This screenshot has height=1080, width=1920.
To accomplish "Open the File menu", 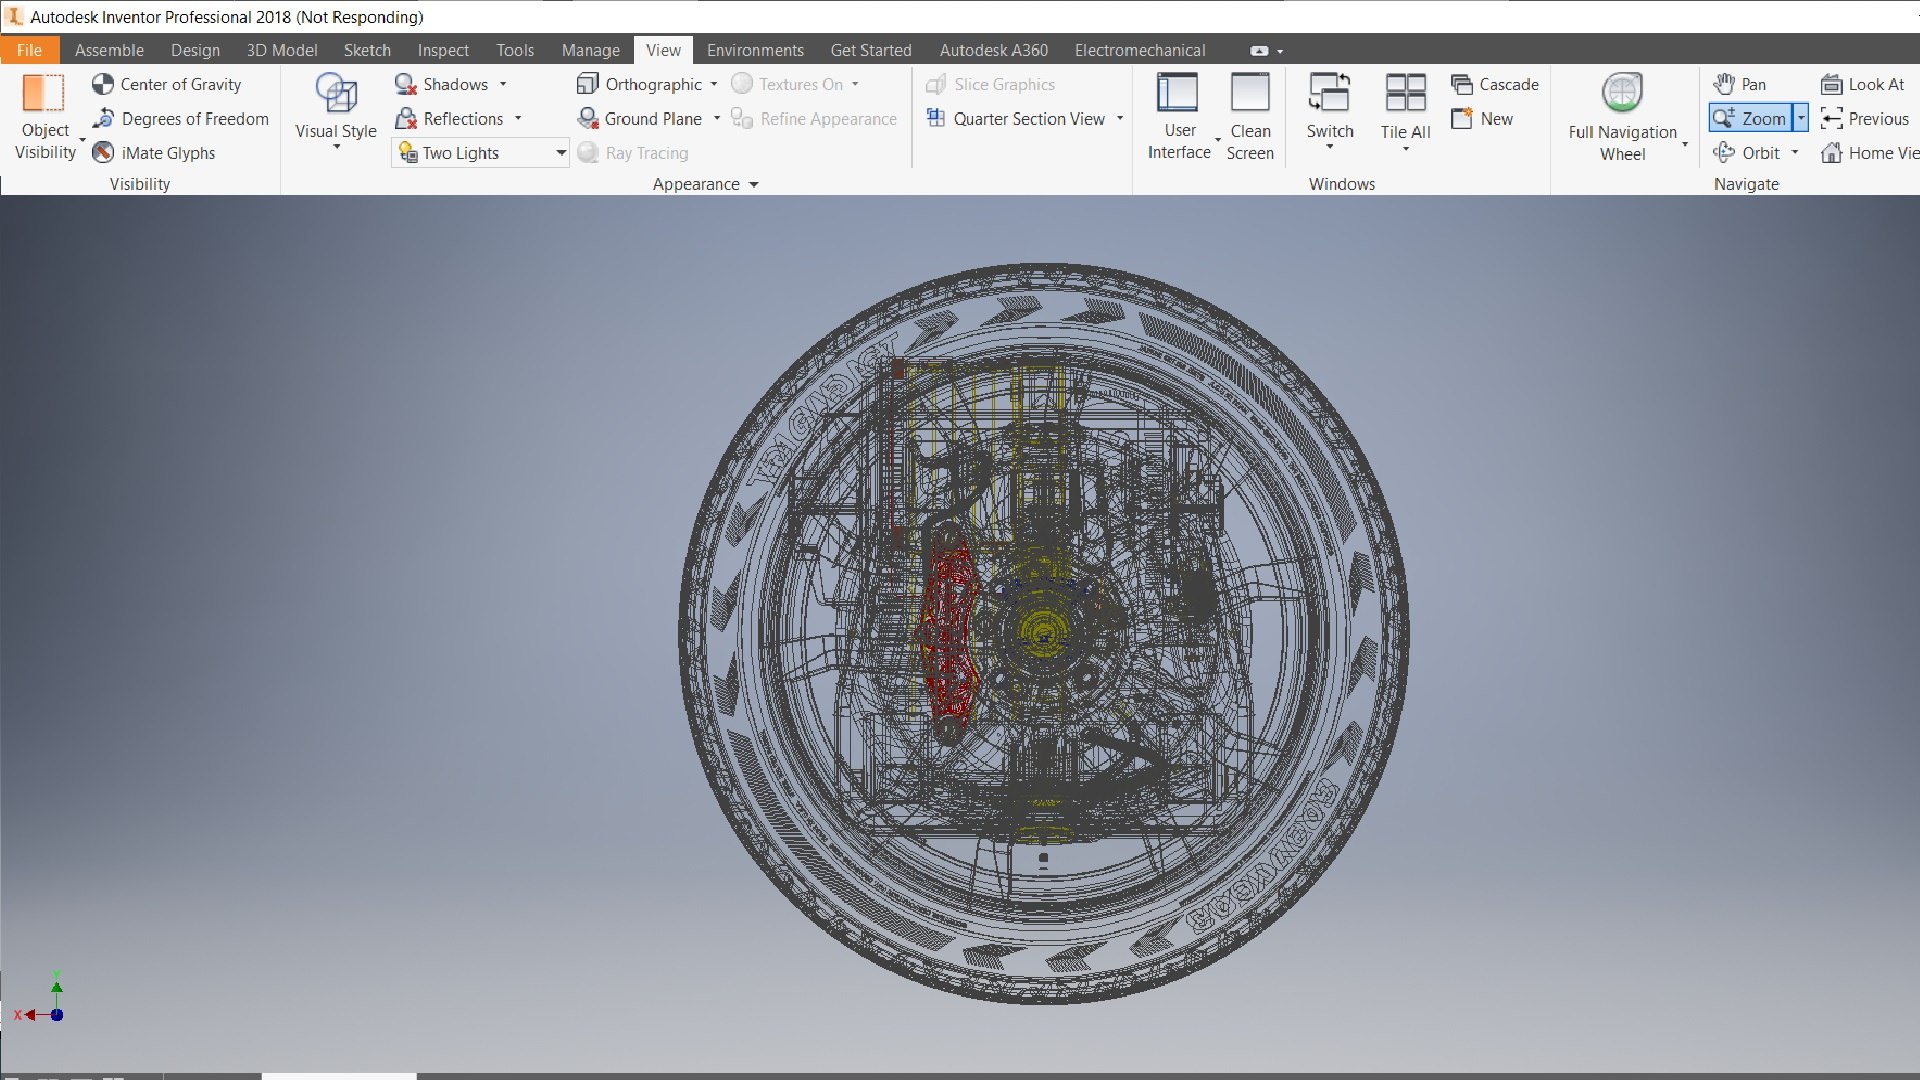I will point(29,50).
